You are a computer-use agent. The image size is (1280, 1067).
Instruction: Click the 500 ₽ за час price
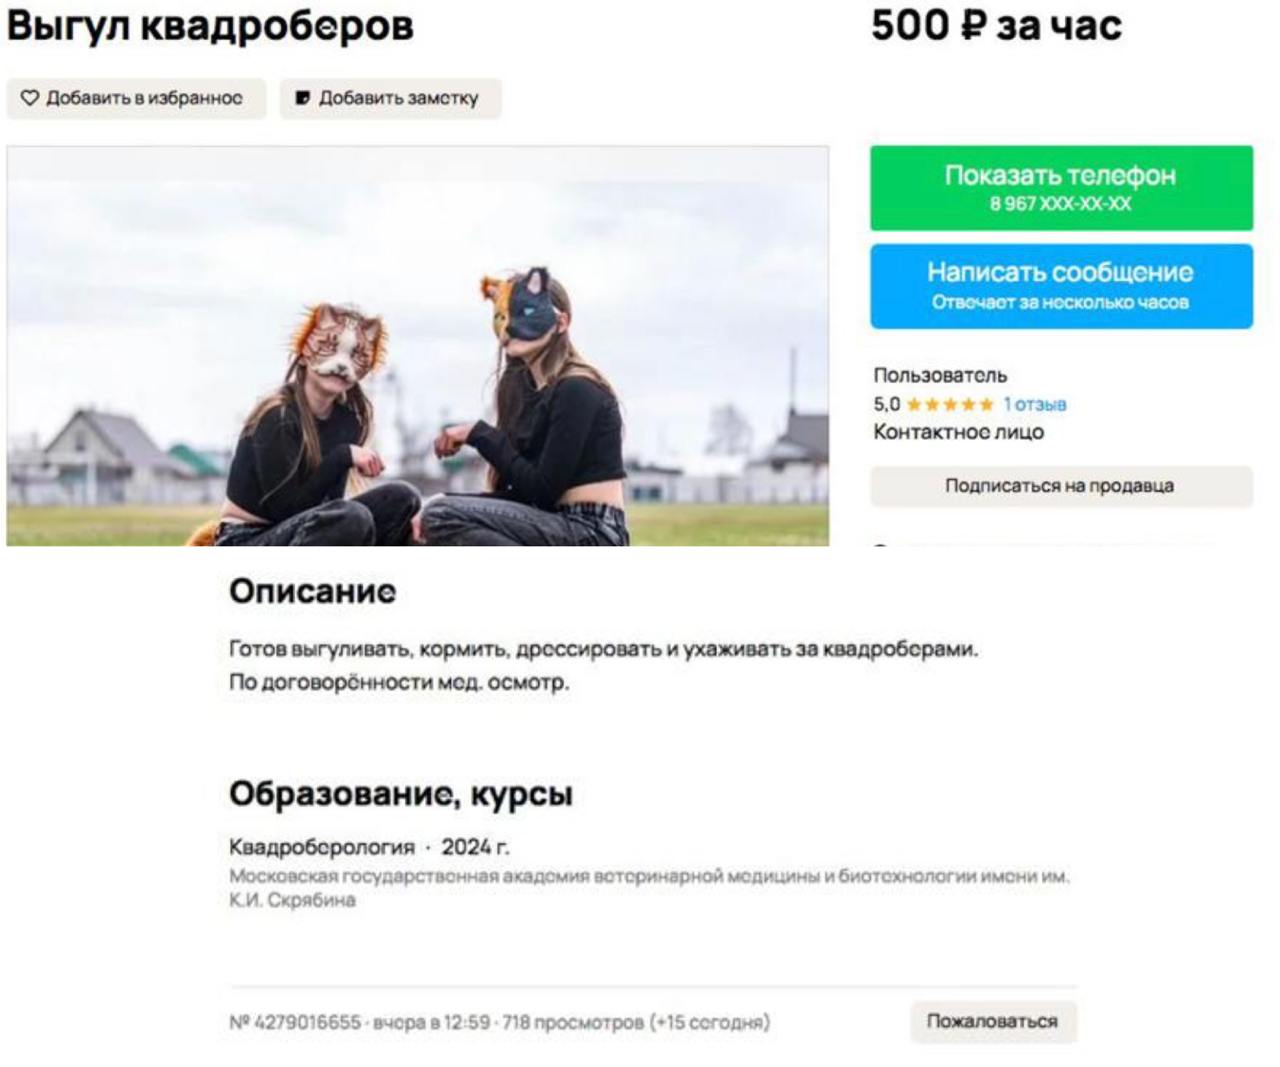pos(996,26)
